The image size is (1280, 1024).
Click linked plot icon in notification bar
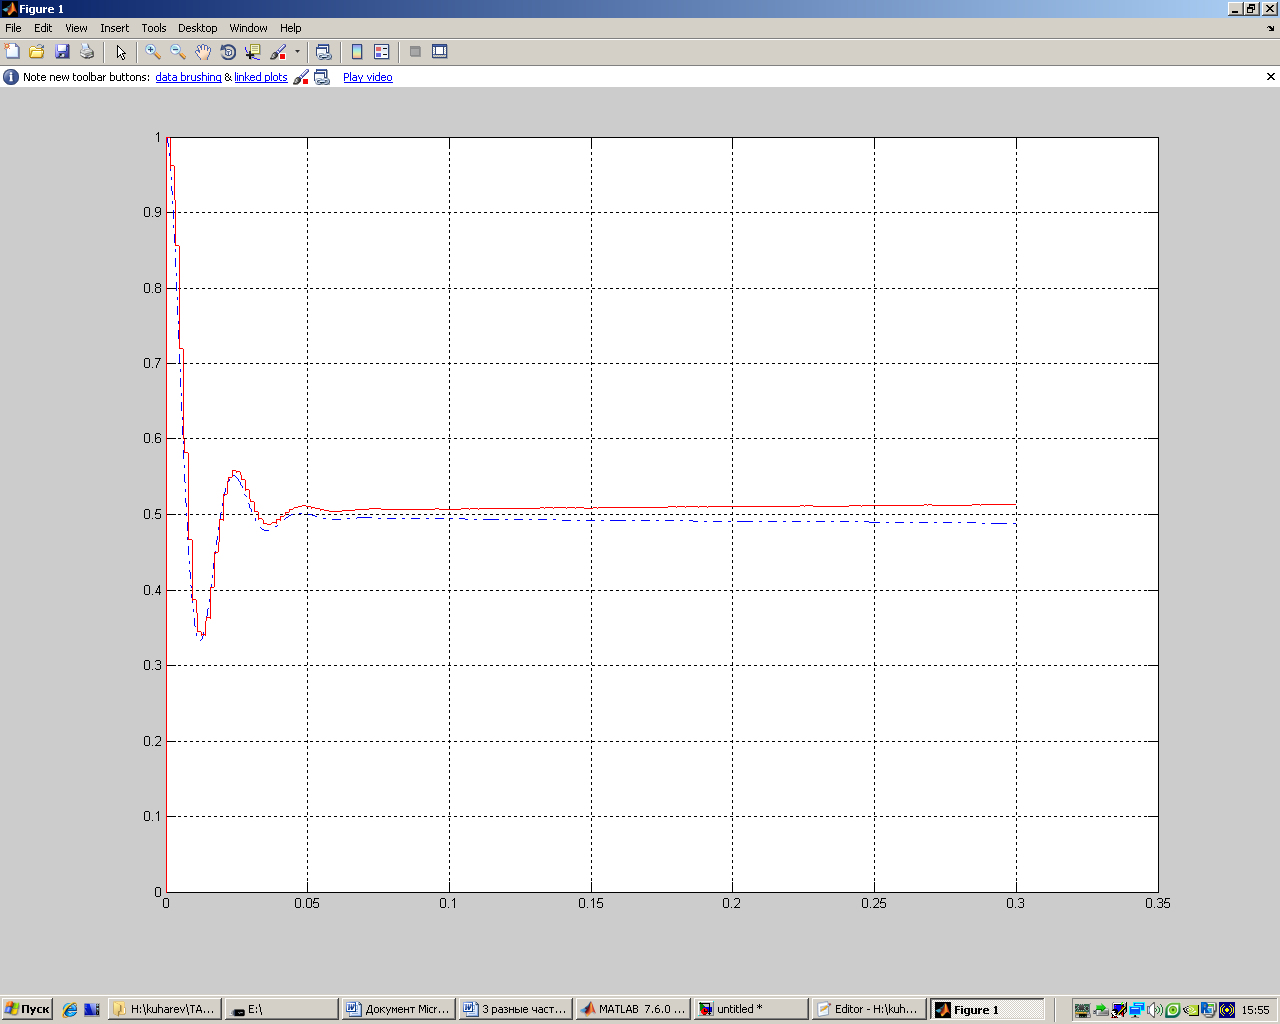[322, 77]
